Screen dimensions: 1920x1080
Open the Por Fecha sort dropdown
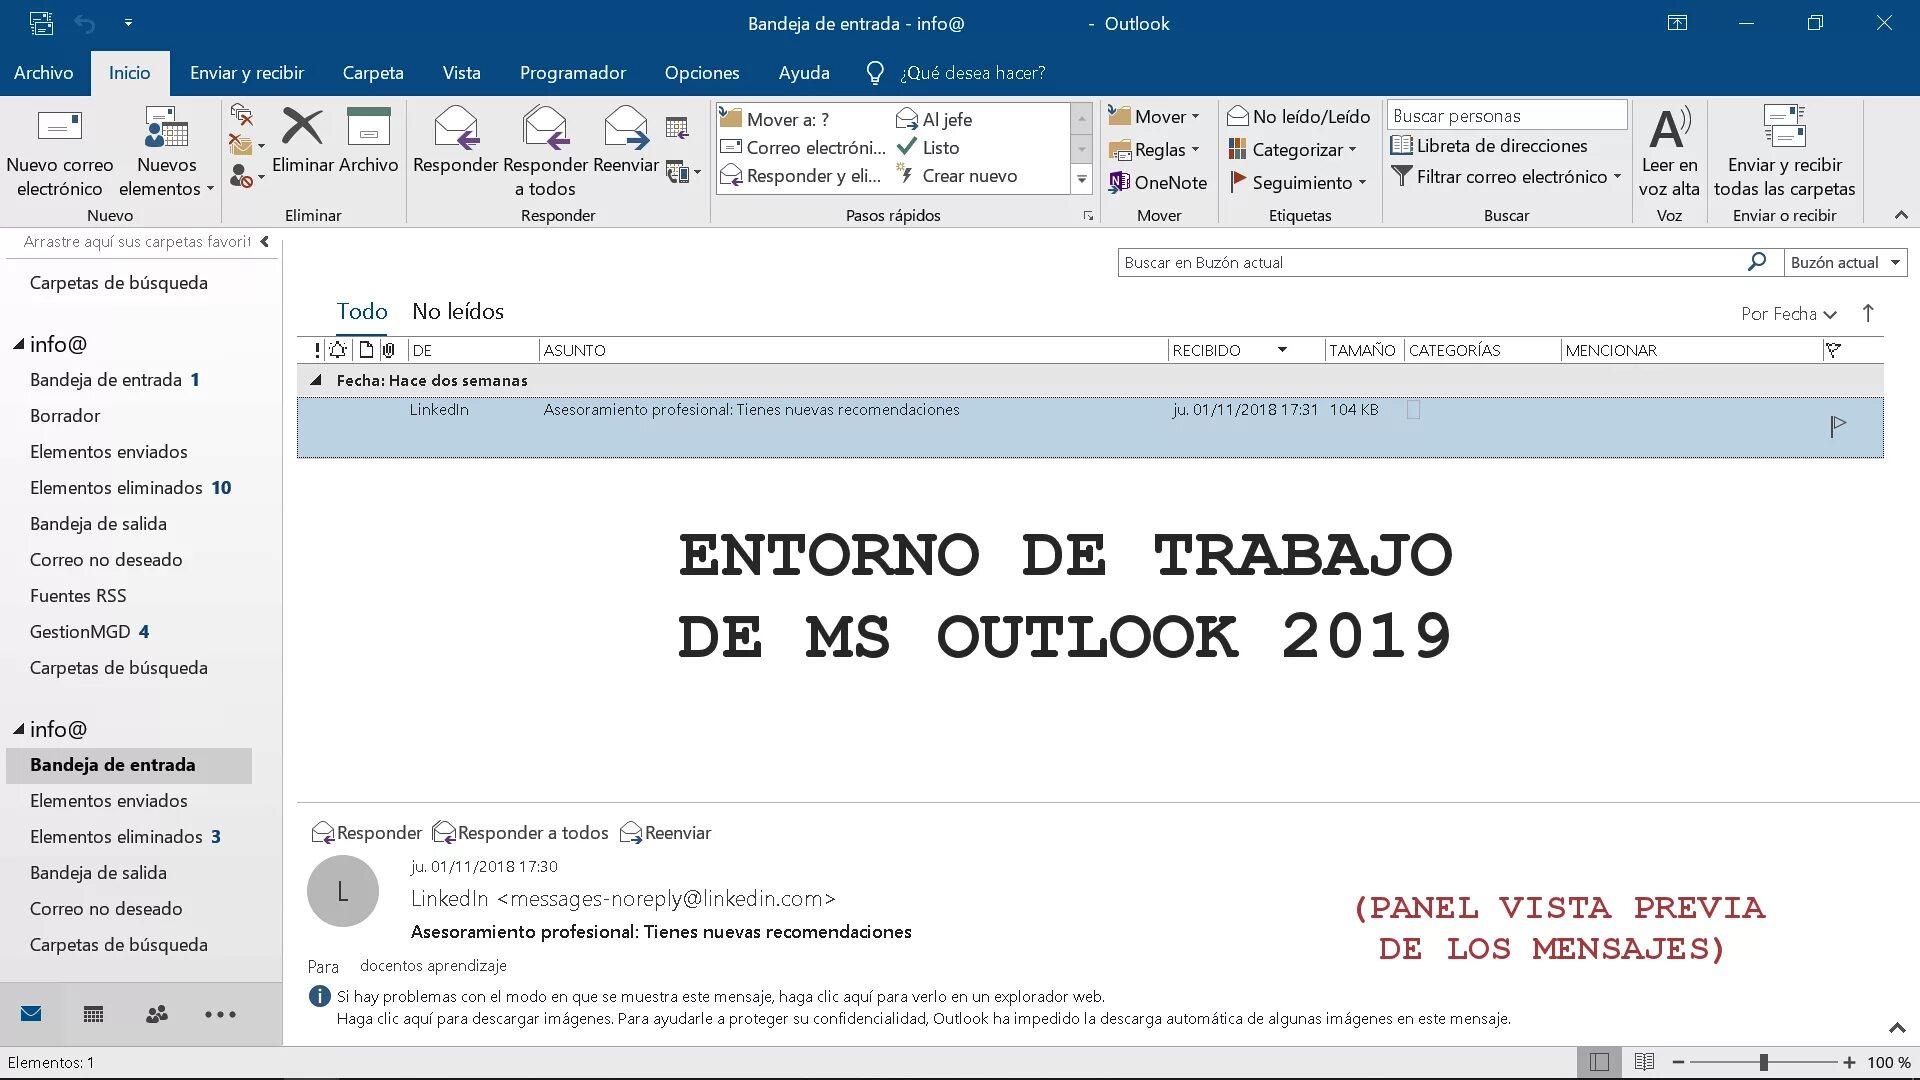click(1789, 314)
